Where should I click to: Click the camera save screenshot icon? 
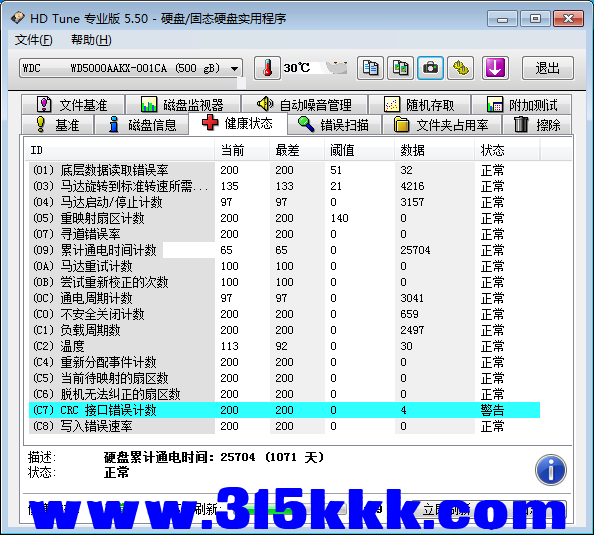tap(430, 68)
